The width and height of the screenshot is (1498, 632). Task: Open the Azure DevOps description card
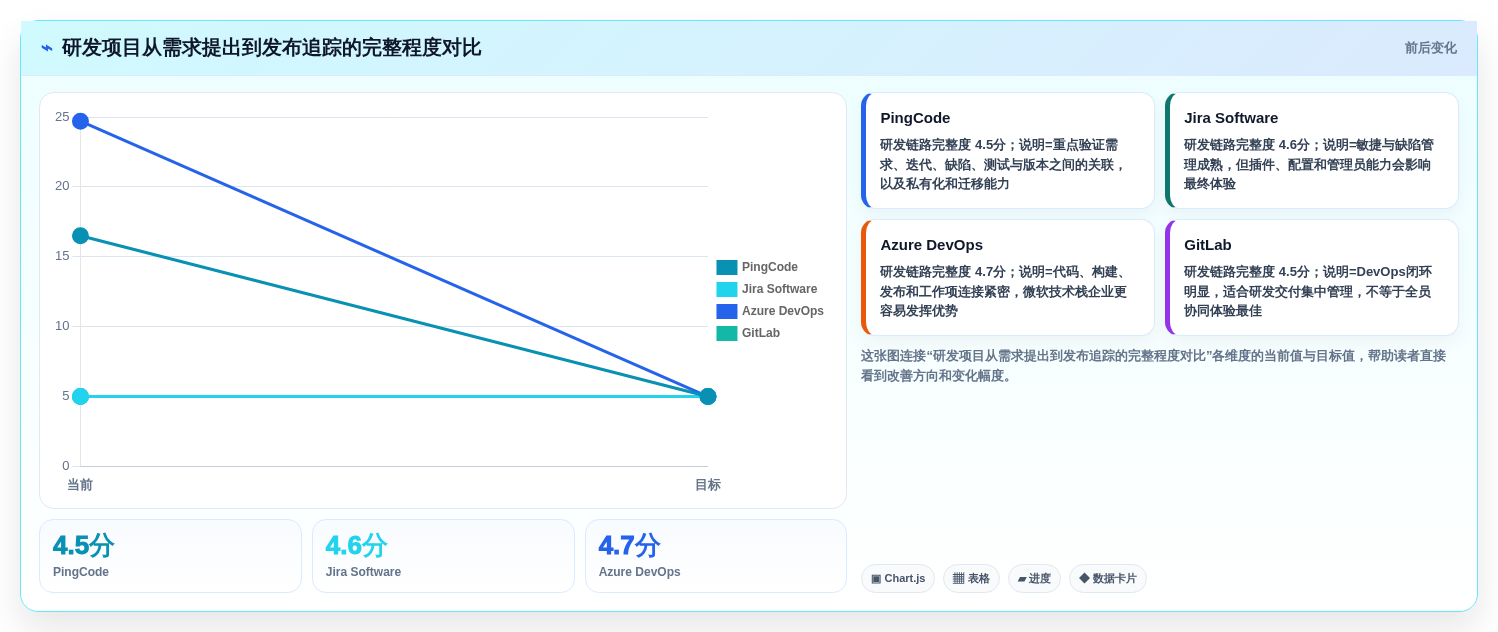point(1008,277)
